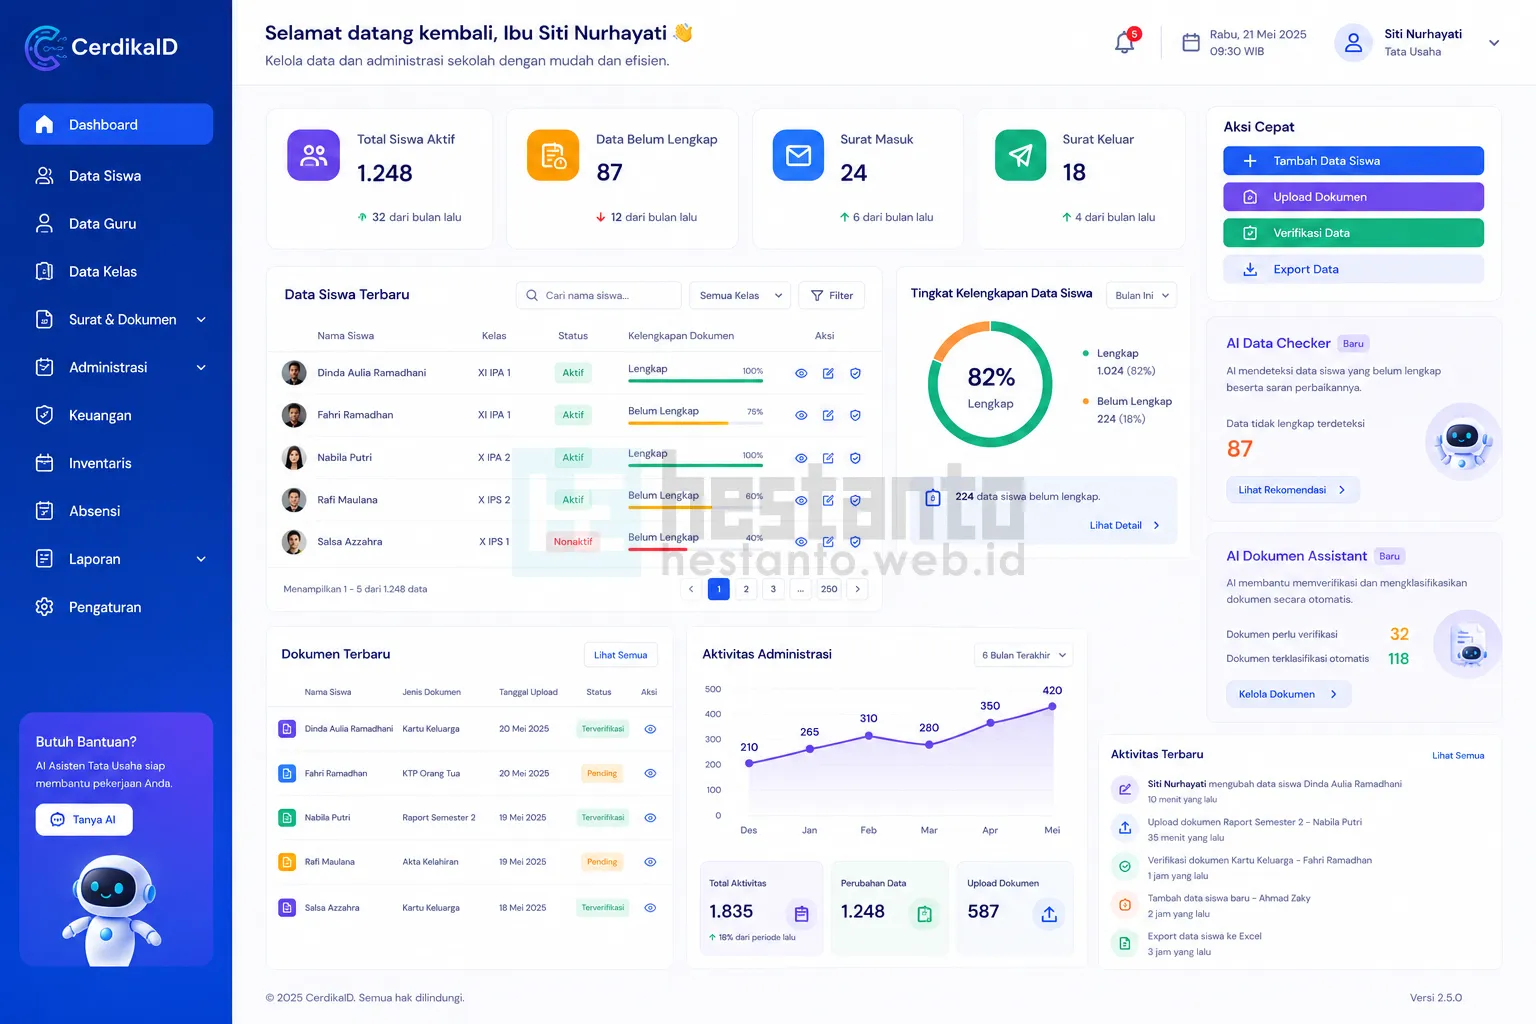Open Lihat Detail link for incomplete data
The image size is (1536, 1024).
tap(1124, 525)
